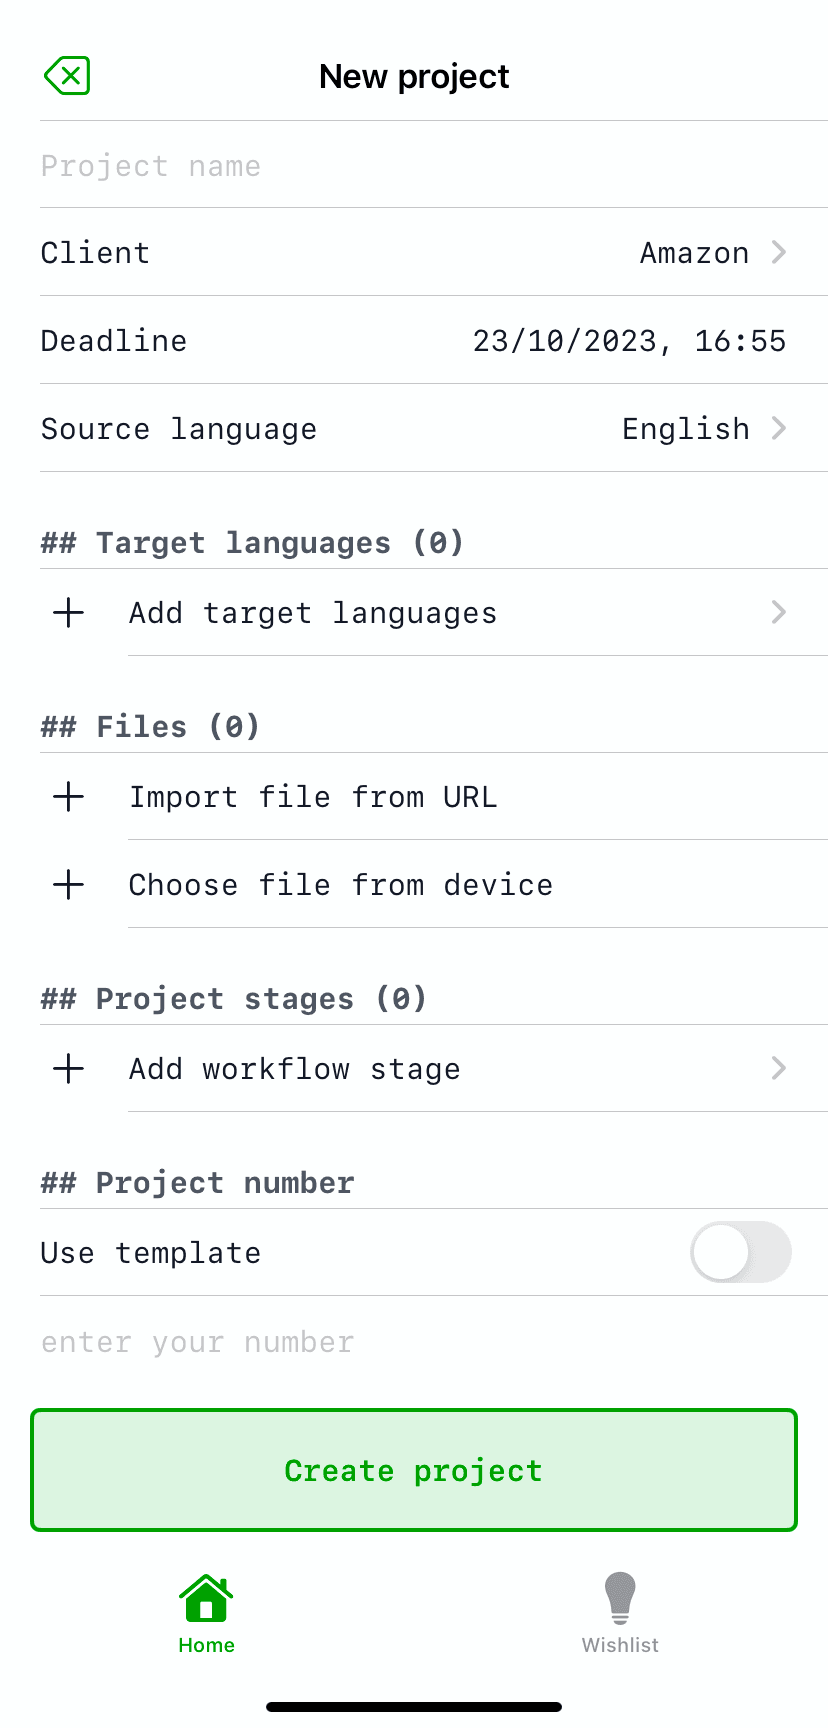Screen dimensions: 828x1728
Task: Tap the green back/close icon
Action: (67, 76)
